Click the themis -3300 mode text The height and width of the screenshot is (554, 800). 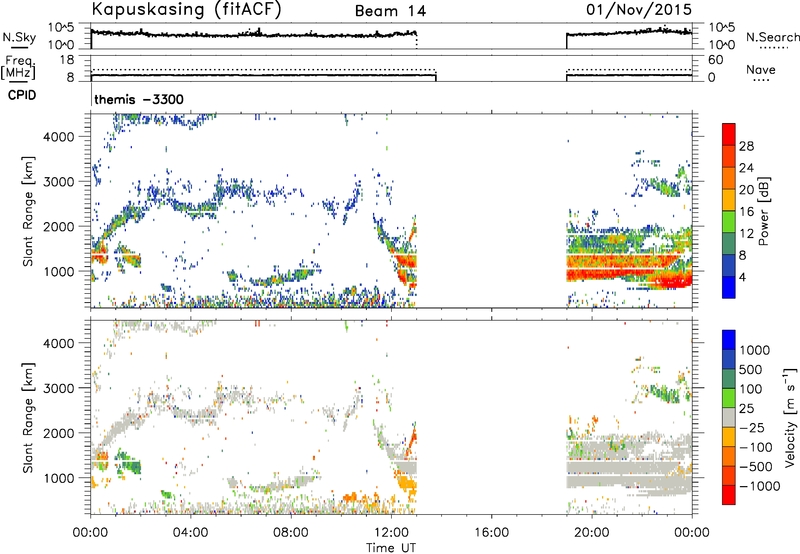click(139, 99)
